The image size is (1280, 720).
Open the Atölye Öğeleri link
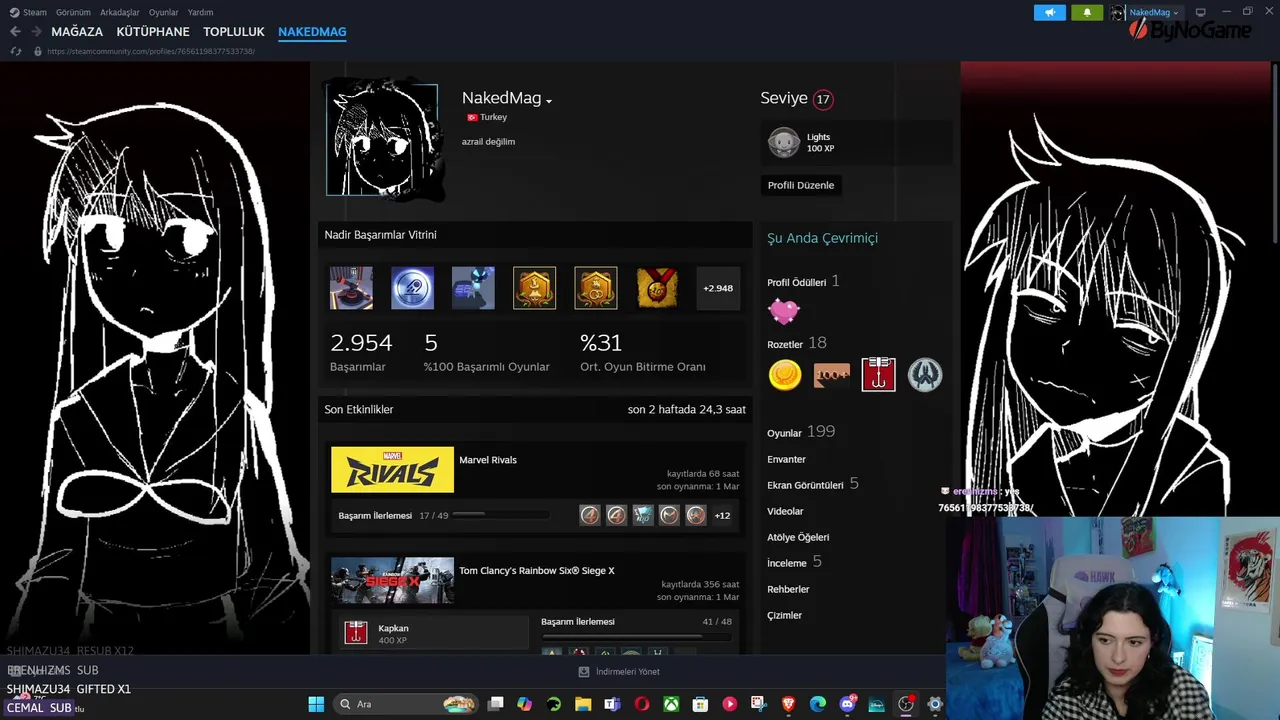pos(798,537)
